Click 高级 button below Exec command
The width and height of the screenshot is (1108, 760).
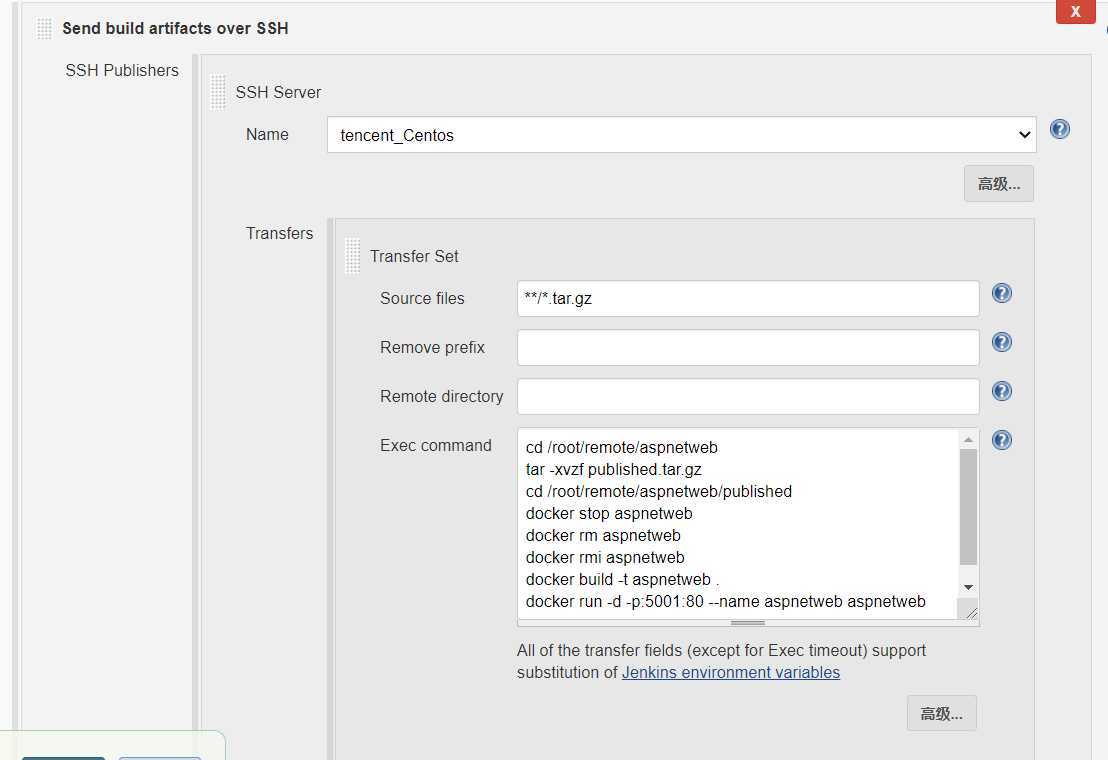pyautogui.click(x=941, y=713)
